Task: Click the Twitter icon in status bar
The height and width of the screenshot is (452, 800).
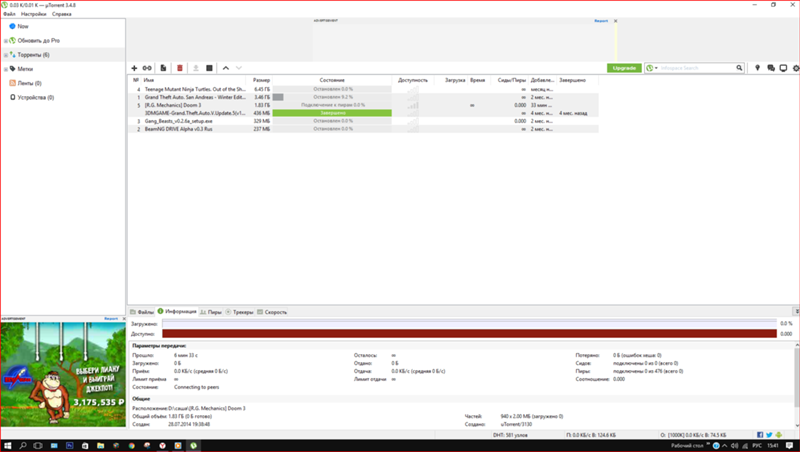Action: (769, 435)
